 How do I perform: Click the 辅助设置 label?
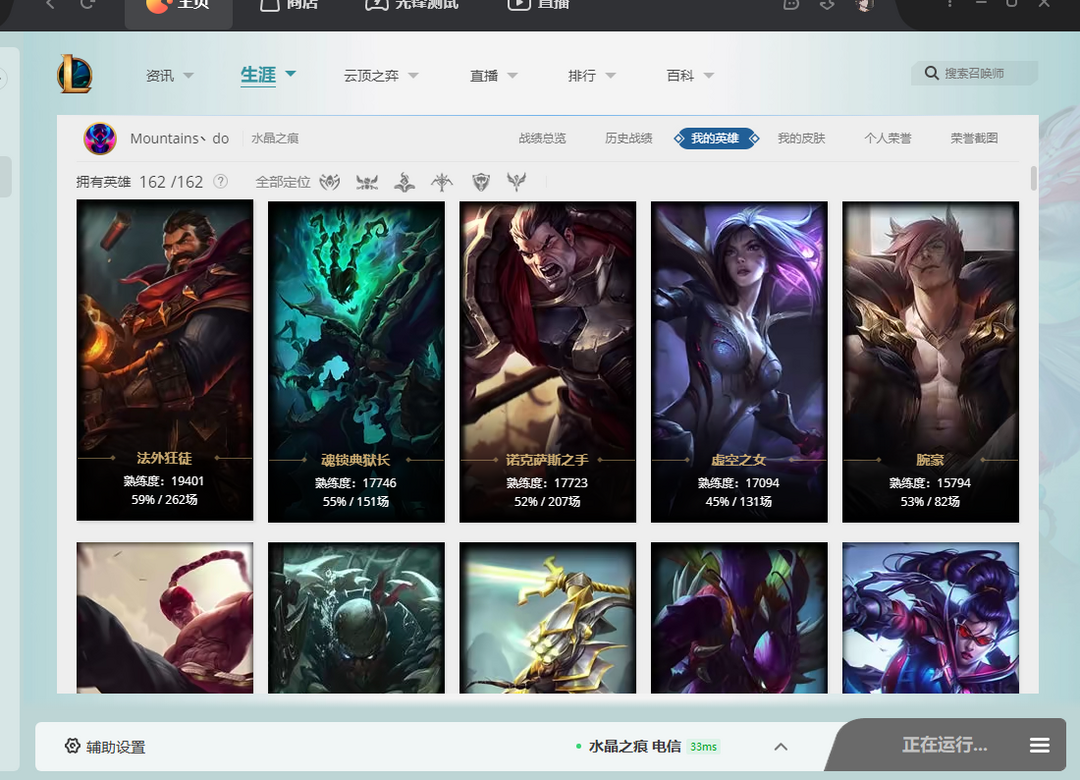point(115,747)
